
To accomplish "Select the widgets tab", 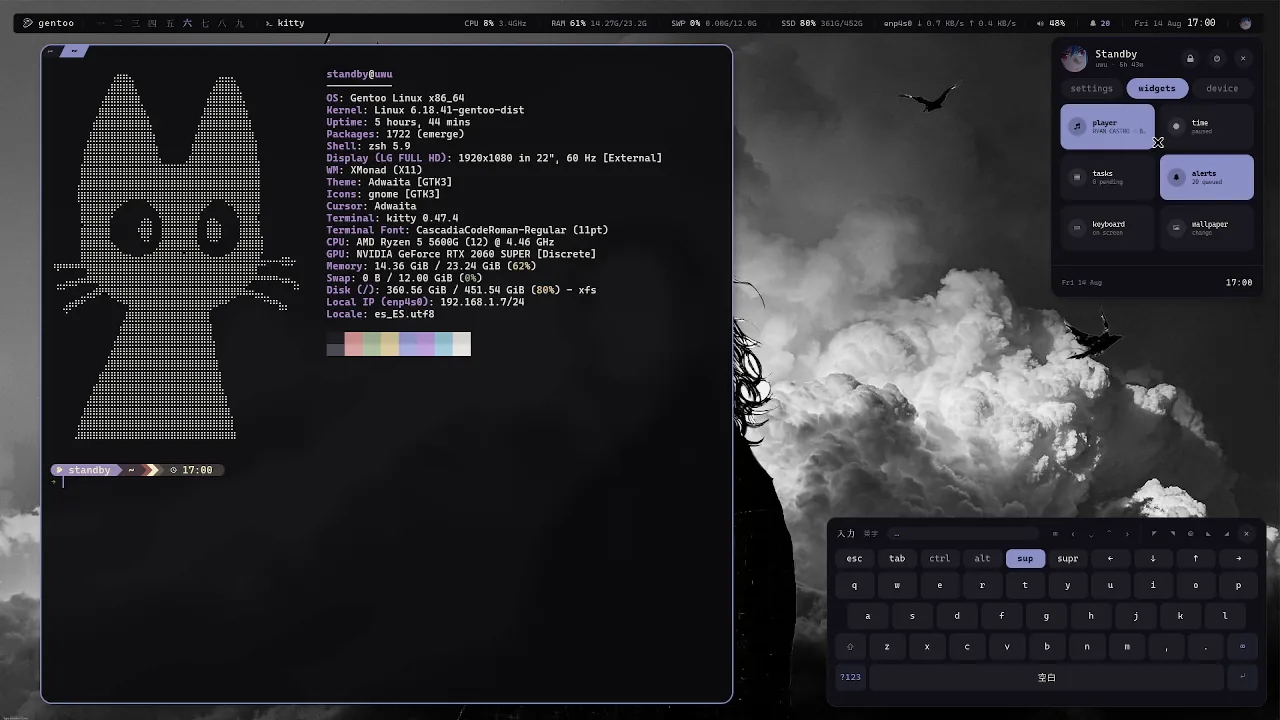I will click(1157, 88).
